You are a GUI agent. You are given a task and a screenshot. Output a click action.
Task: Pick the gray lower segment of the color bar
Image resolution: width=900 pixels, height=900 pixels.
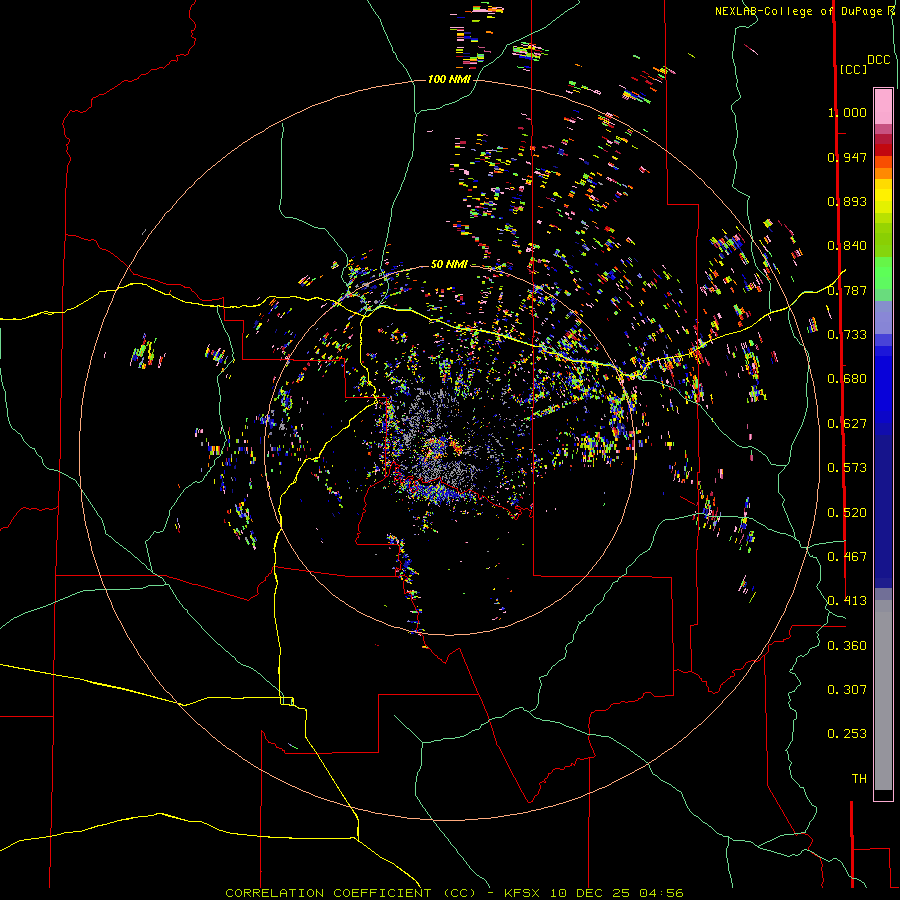pos(883,695)
